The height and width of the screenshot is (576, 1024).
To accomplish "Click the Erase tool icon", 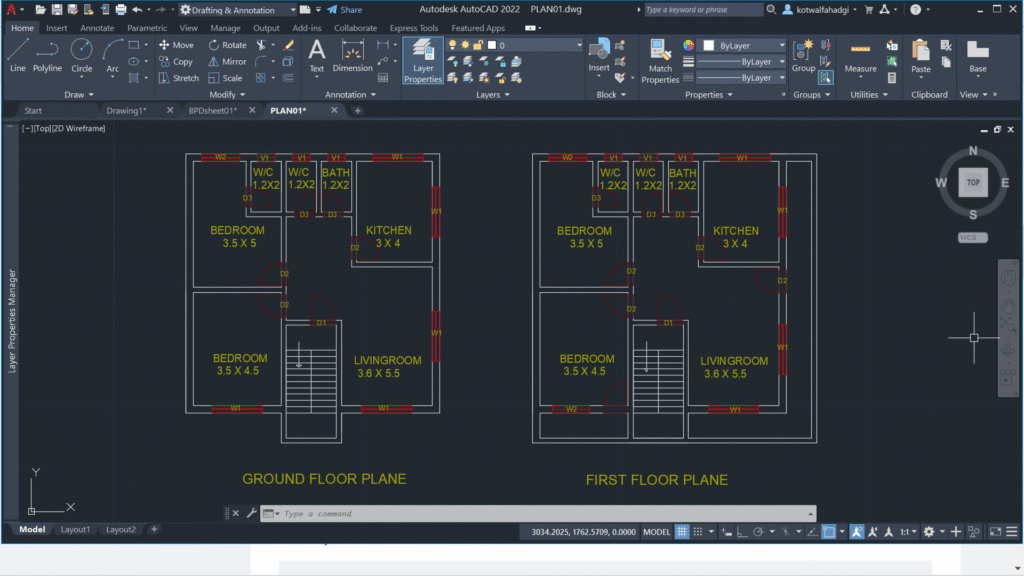I will click(288, 45).
